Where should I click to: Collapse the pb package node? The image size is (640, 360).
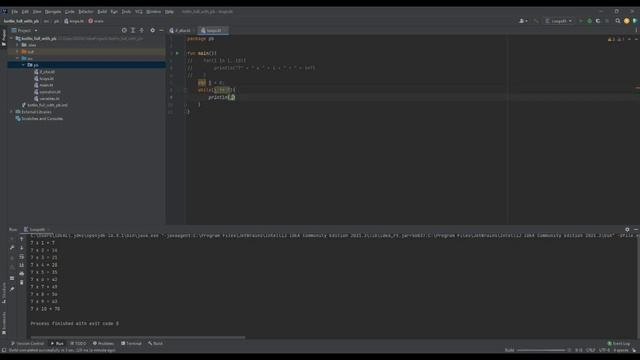[23, 65]
